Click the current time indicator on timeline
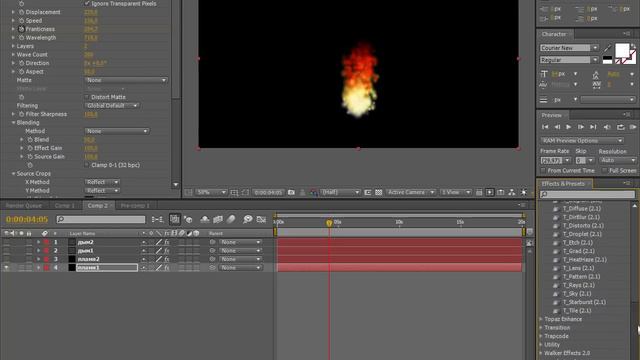The width and height of the screenshot is (640, 360). click(329, 223)
